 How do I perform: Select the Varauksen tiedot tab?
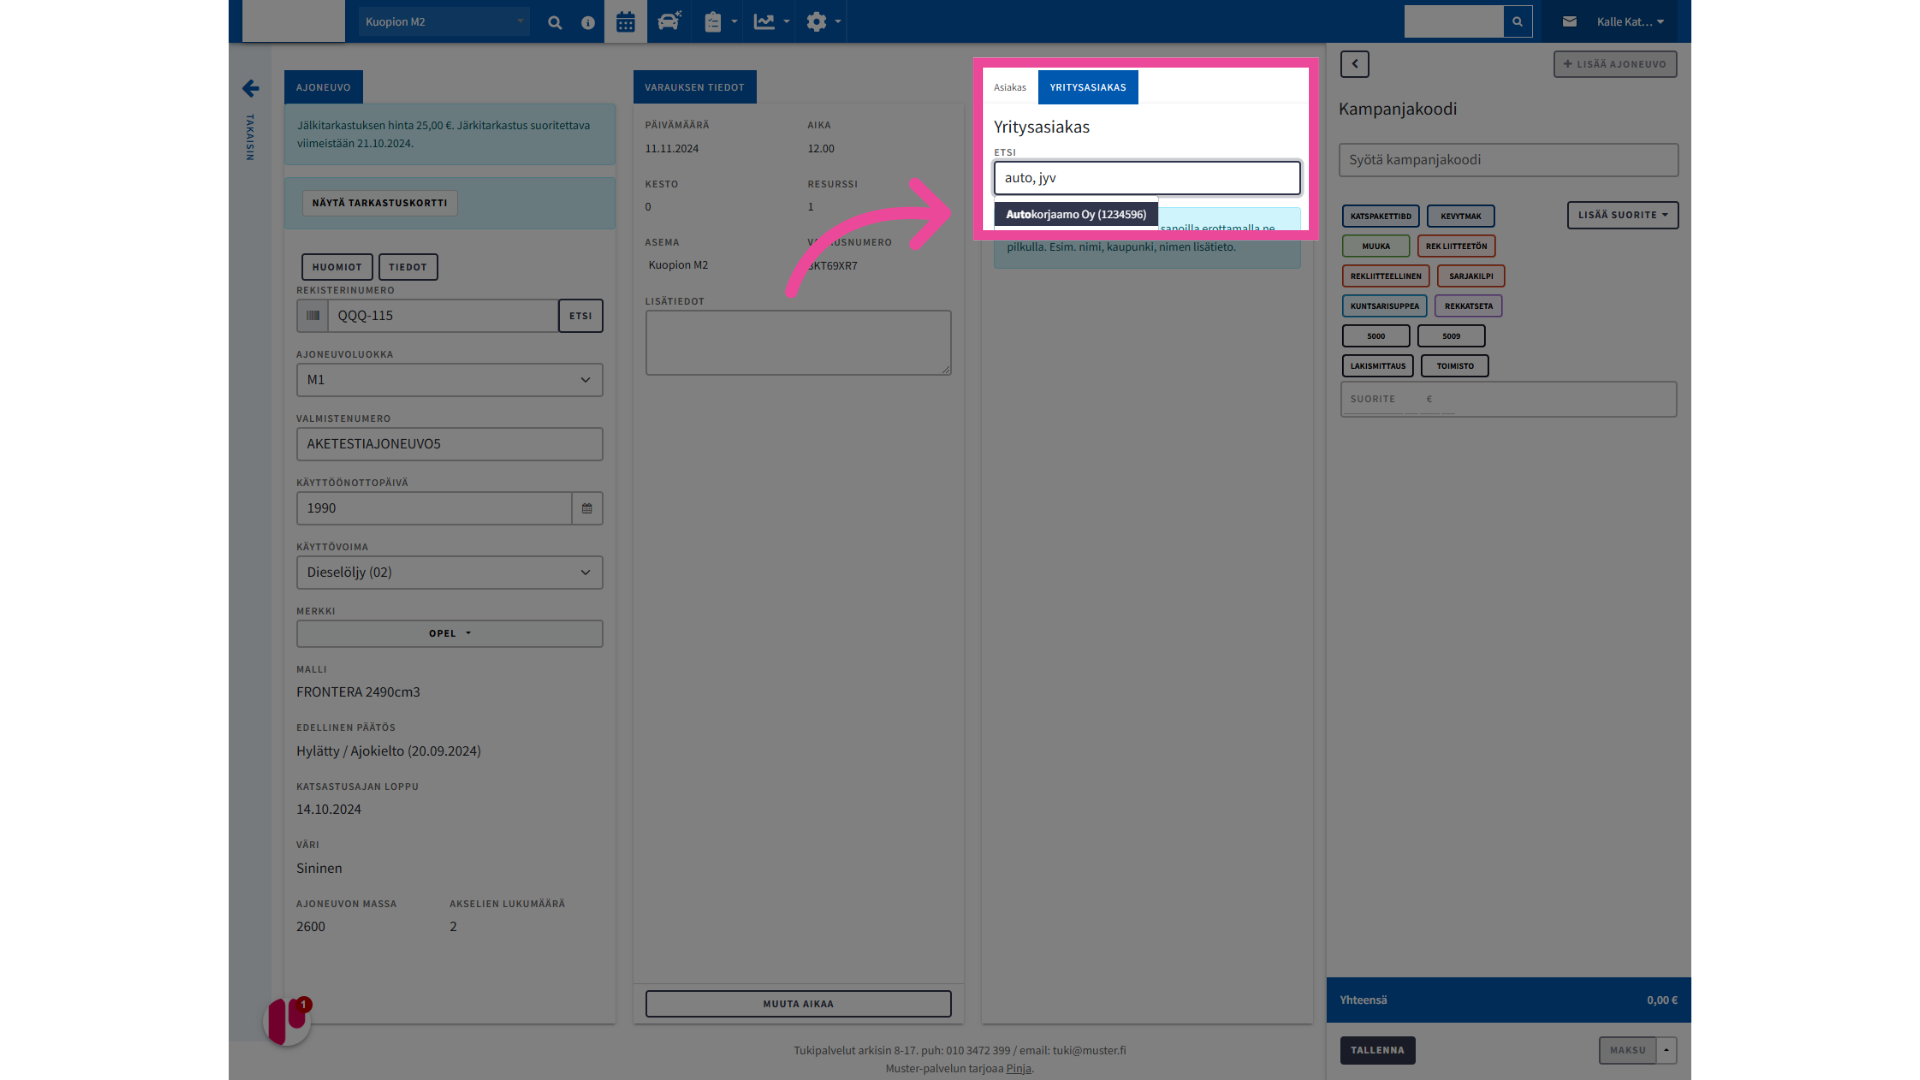[x=694, y=88]
